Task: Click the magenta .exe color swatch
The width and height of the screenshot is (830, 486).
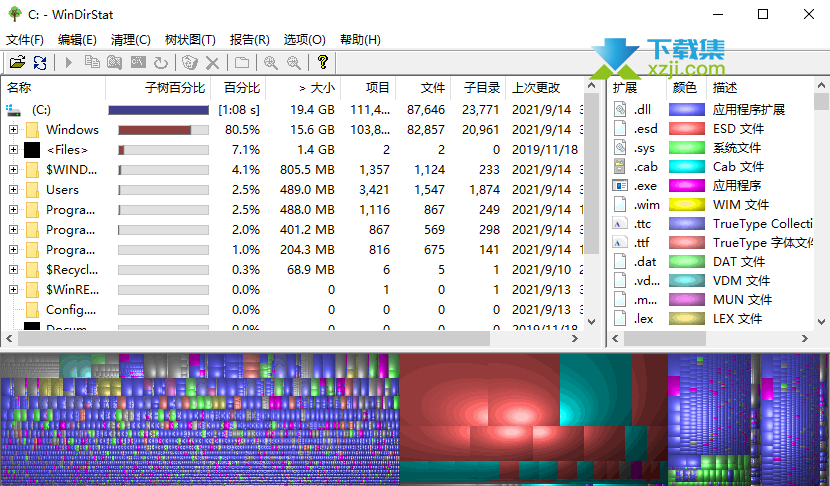Action: click(x=687, y=185)
